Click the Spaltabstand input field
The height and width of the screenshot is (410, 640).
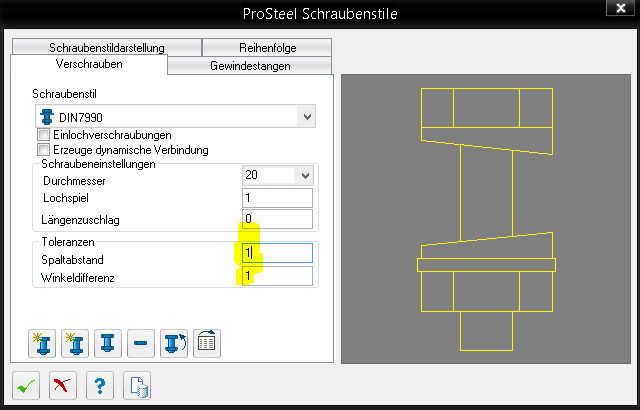[278, 253]
